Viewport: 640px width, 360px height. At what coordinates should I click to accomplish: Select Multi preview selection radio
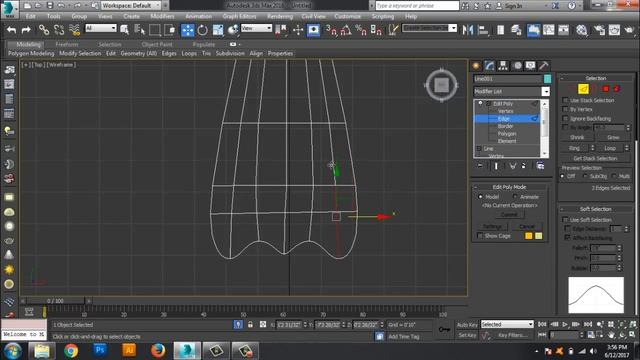point(614,176)
